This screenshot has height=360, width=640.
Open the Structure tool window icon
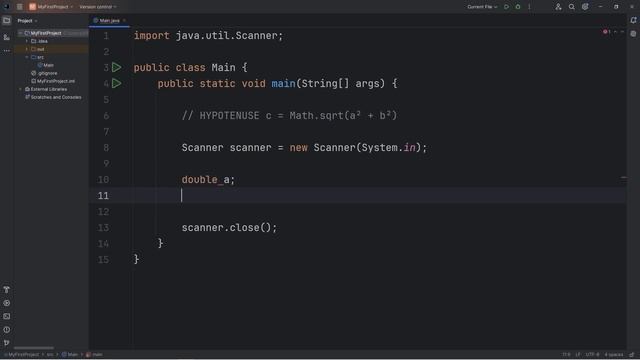[x=7, y=37]
